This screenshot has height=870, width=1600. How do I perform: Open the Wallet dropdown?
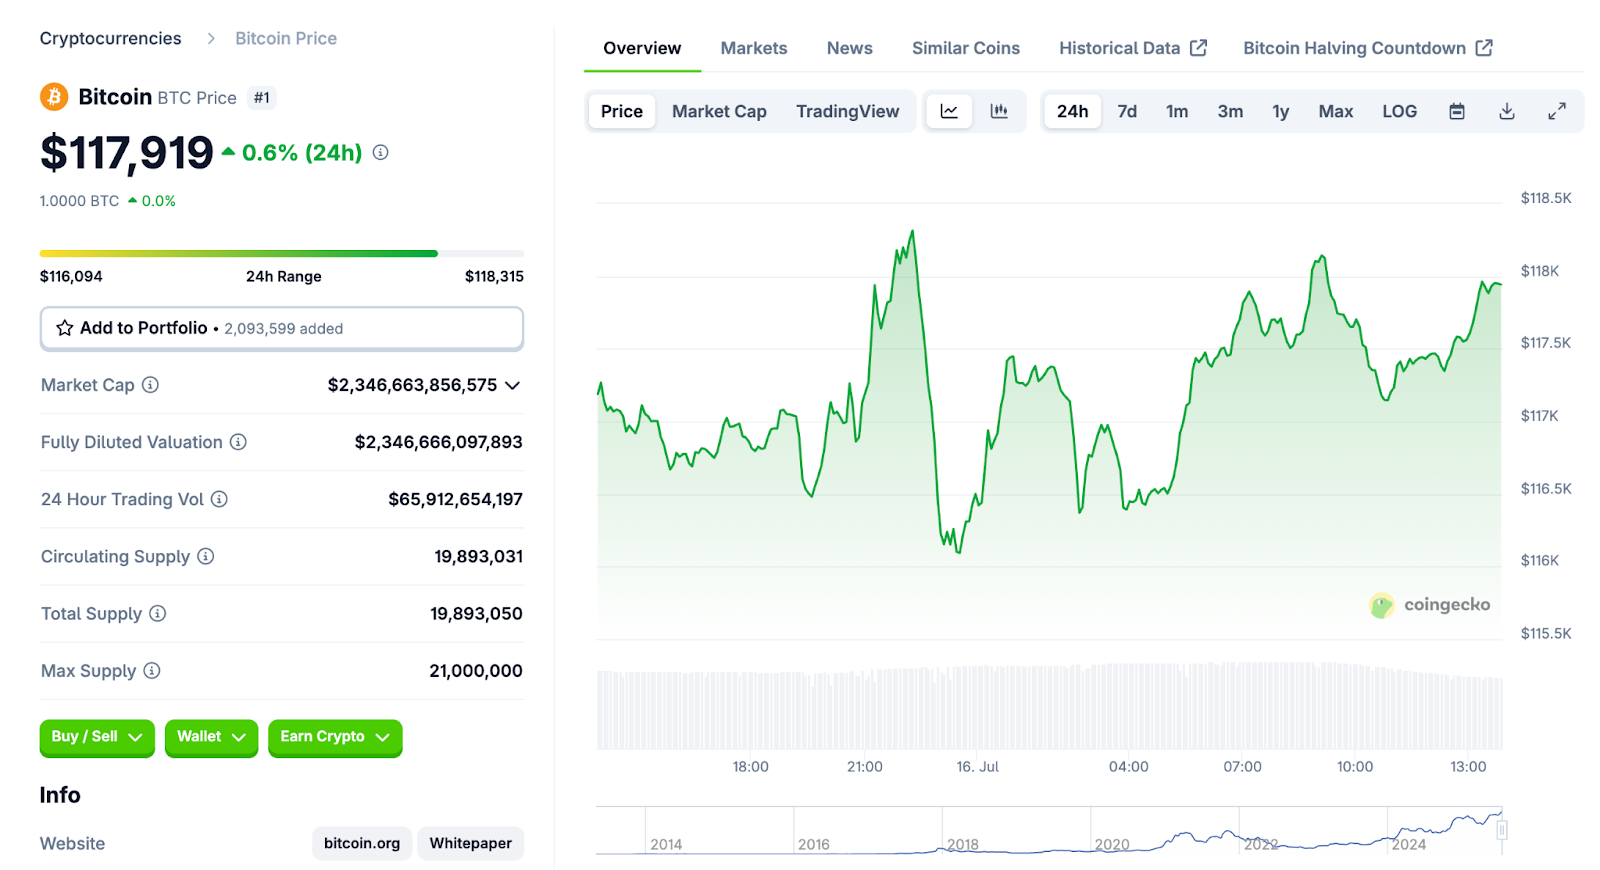(x=211, y=737)
